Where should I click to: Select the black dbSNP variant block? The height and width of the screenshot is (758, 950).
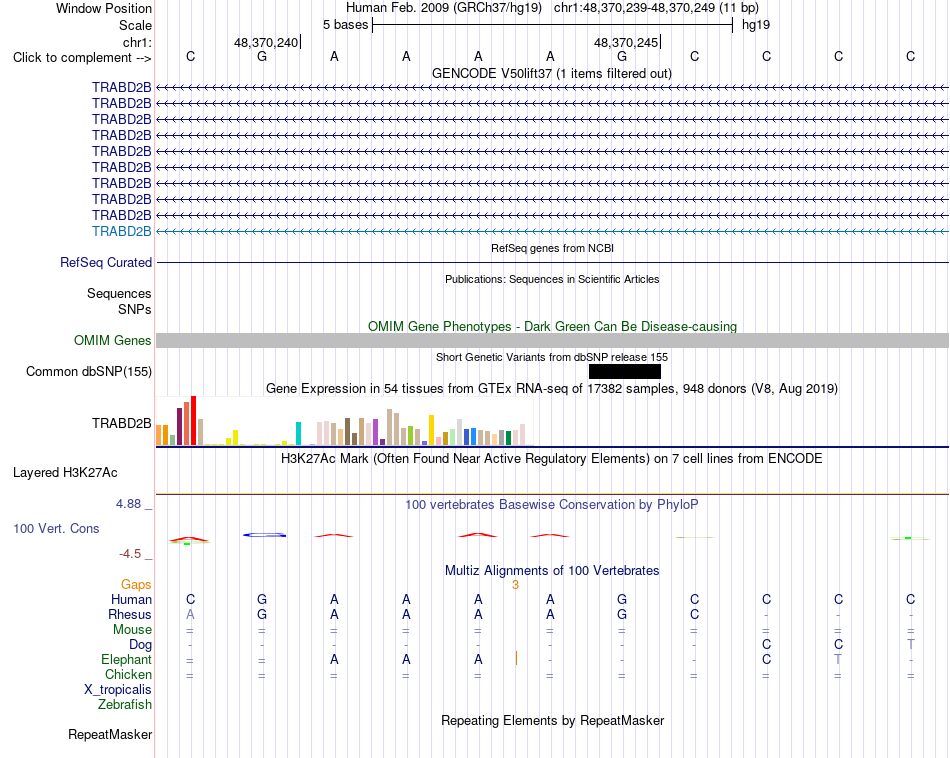(x=625, y=371)
